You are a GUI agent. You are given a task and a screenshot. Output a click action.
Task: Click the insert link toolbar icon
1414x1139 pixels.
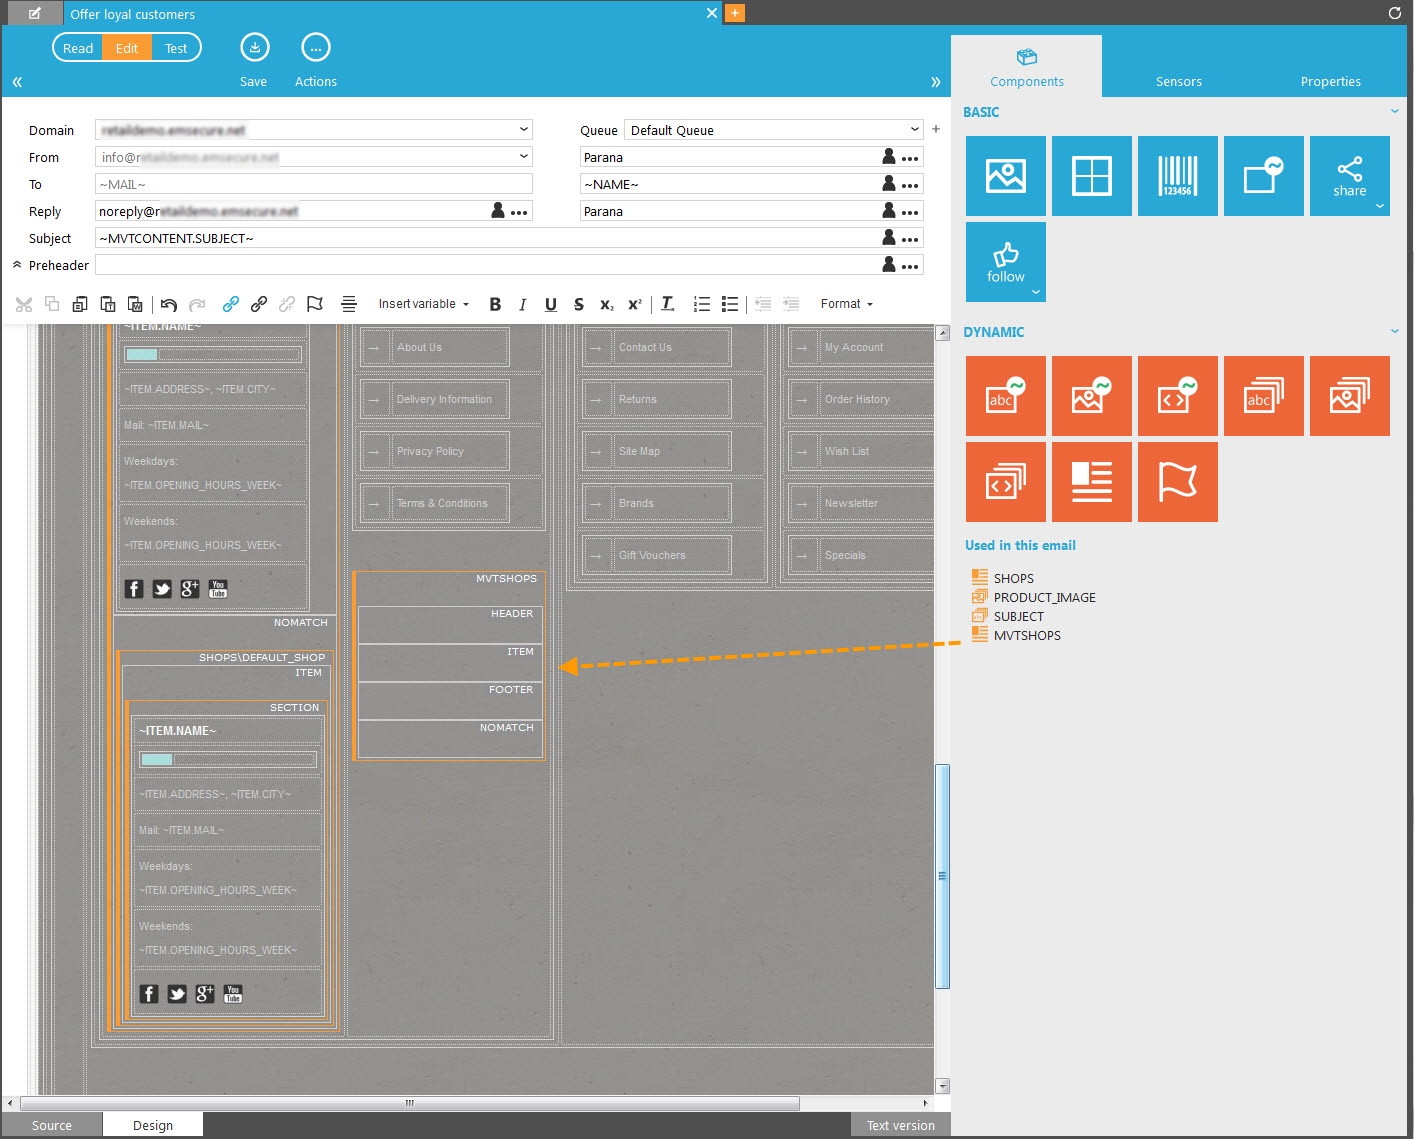pyautogui.click(x=231, y=304)
